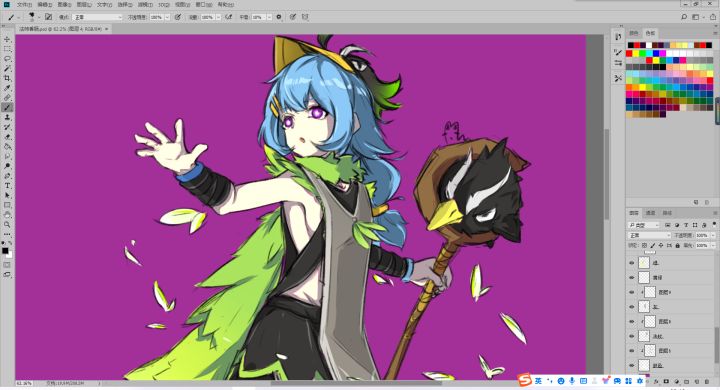Toggle visibility of the bottom layer in list
This screenshot has width=720, height=390.
(631, 366)
